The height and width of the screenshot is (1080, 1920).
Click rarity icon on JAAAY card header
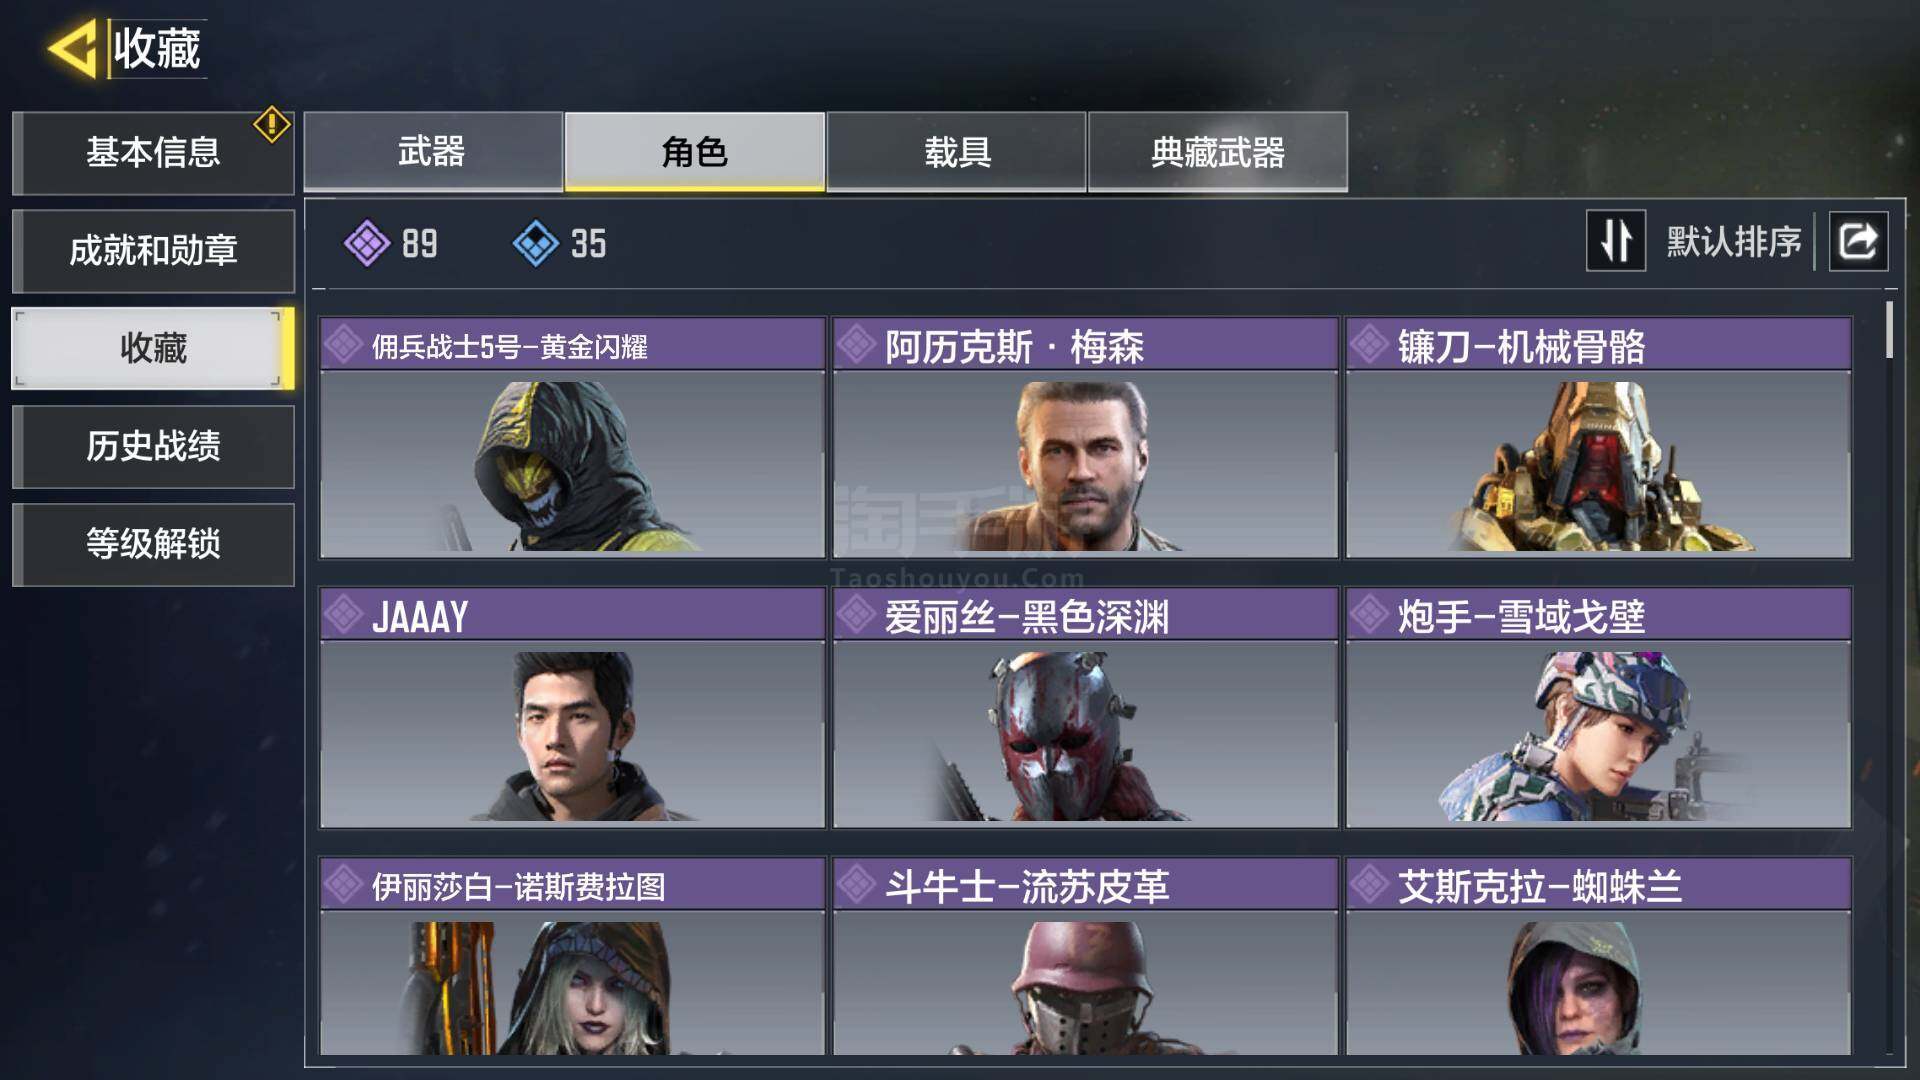(x=344, y=615)
